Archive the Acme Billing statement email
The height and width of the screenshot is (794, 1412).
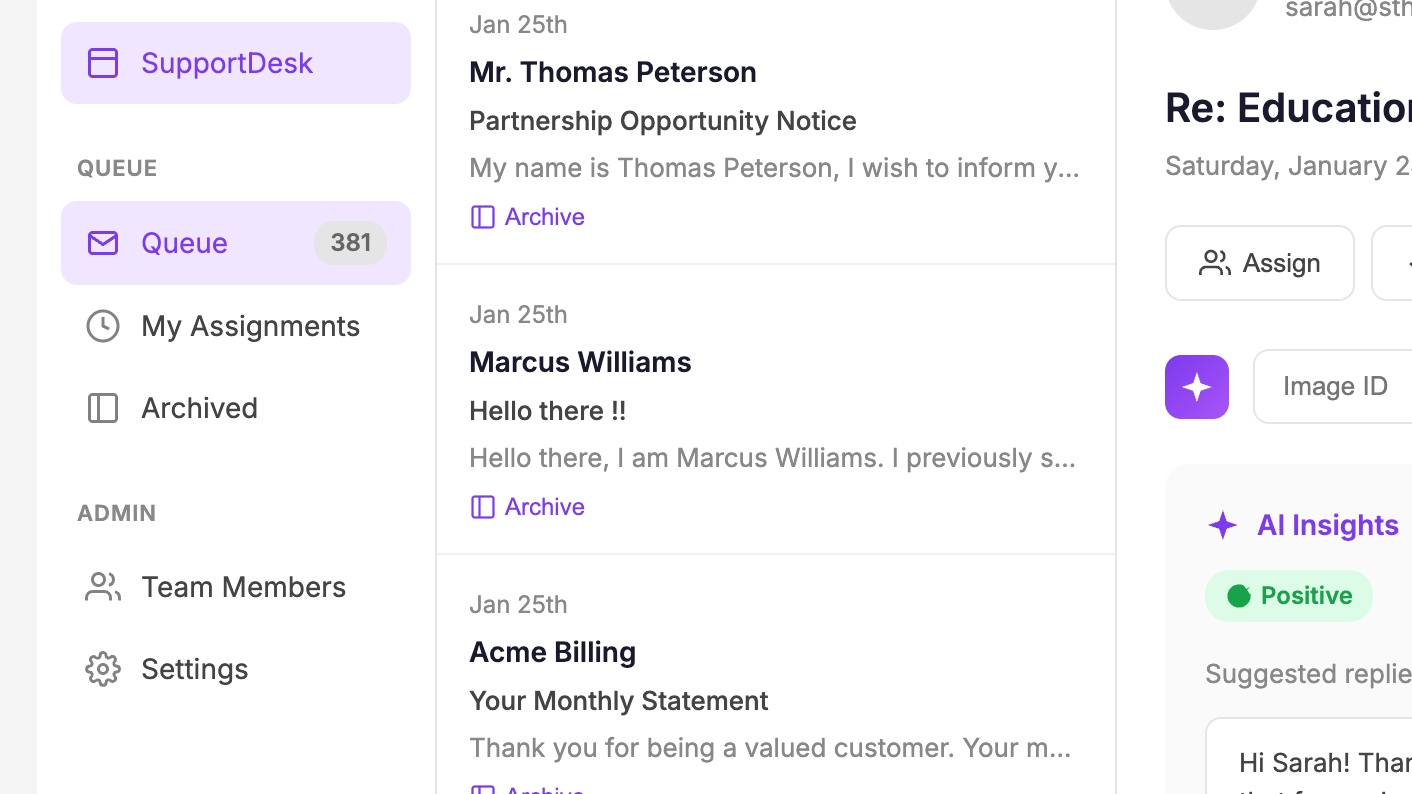527,790
